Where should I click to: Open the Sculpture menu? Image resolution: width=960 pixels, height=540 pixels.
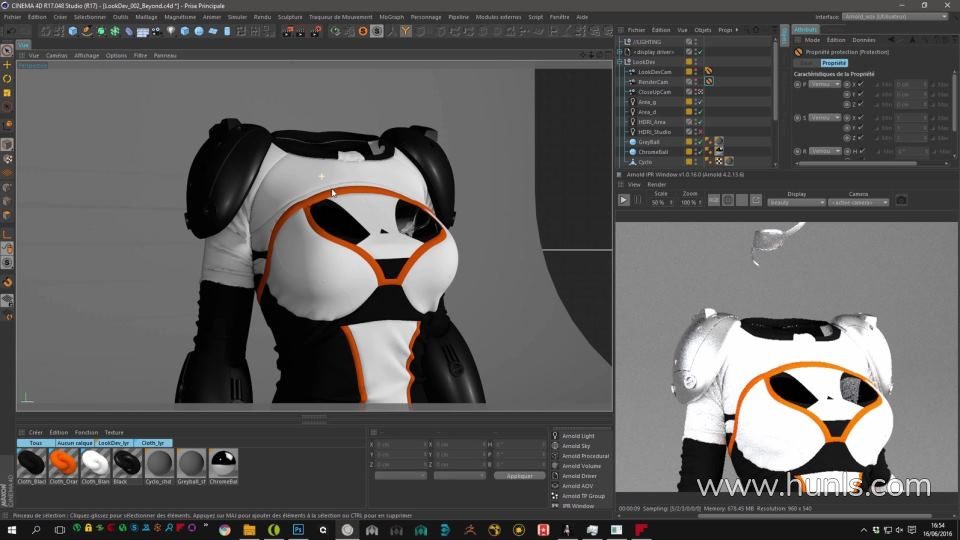[x=290, y=17]
